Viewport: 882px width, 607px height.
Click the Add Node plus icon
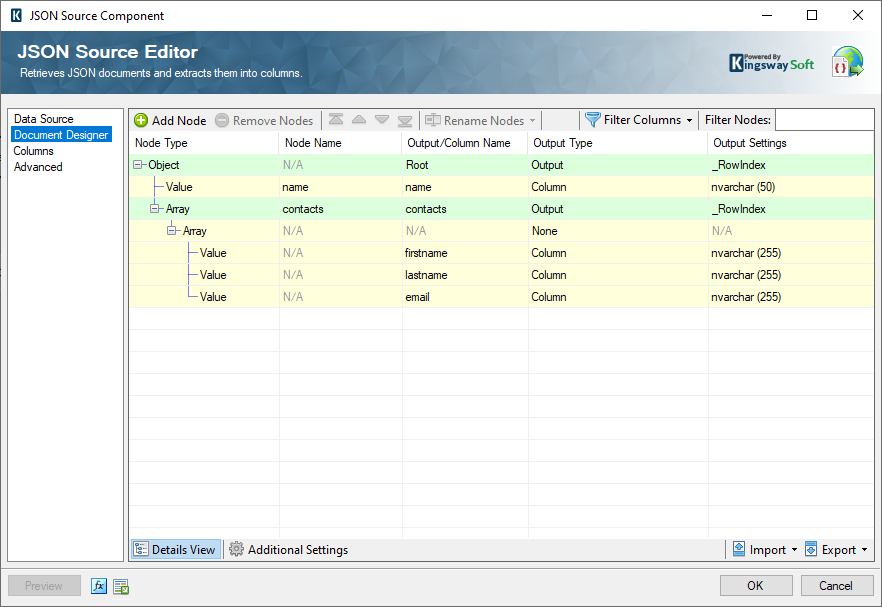pyautogui.click(x=143, y=120)
